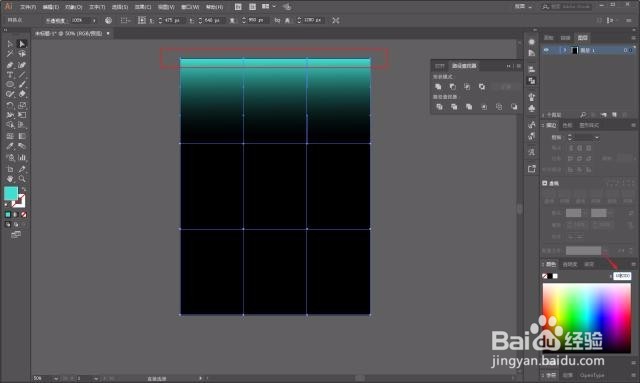
Task: Select the Type tool
Action: click(x=10, y=75)
